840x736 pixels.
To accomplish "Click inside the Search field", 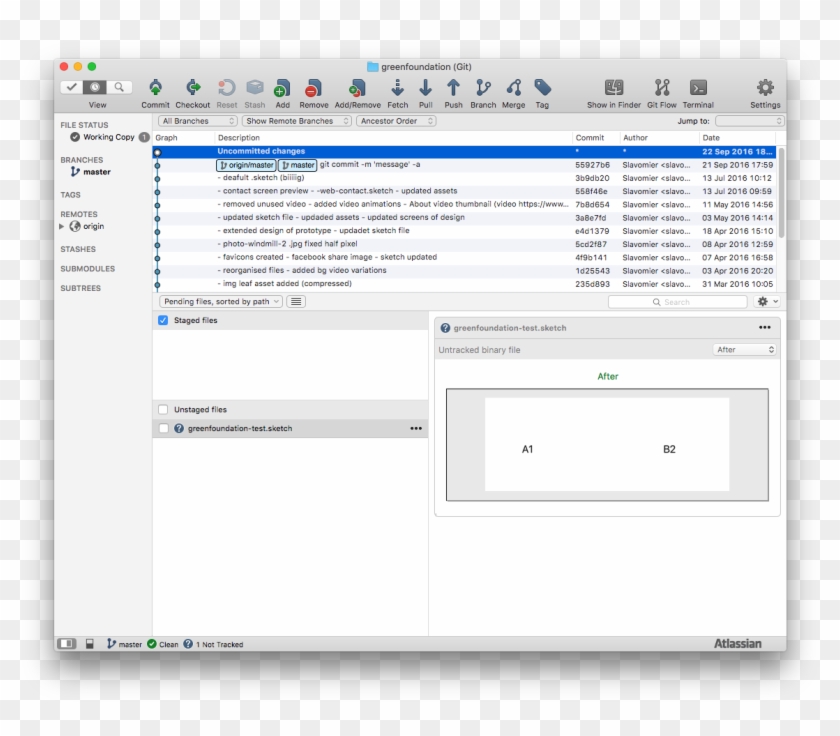I will [681, 301].
